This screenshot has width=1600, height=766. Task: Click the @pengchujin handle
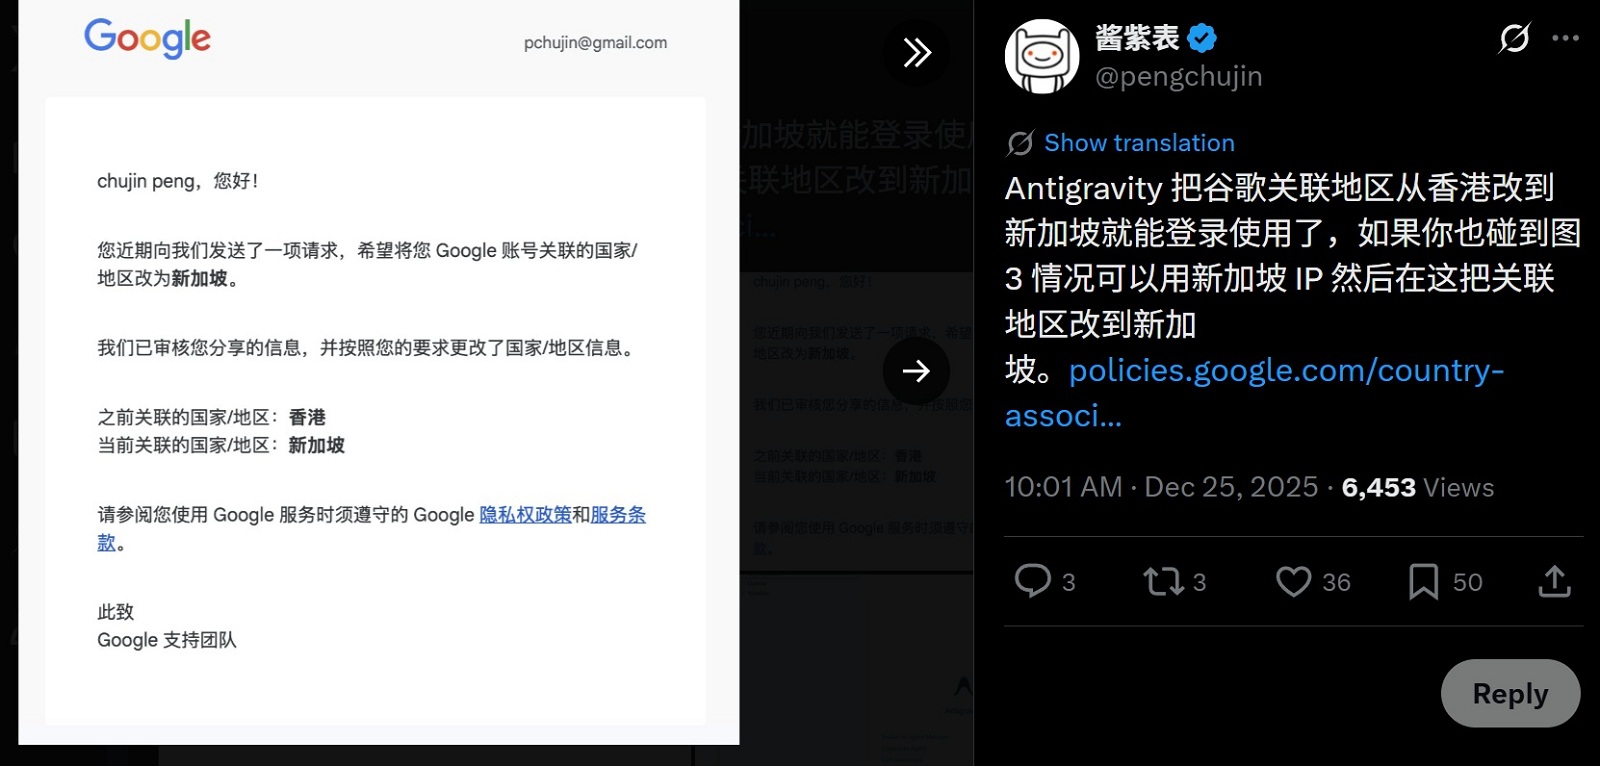[1178, 77]
